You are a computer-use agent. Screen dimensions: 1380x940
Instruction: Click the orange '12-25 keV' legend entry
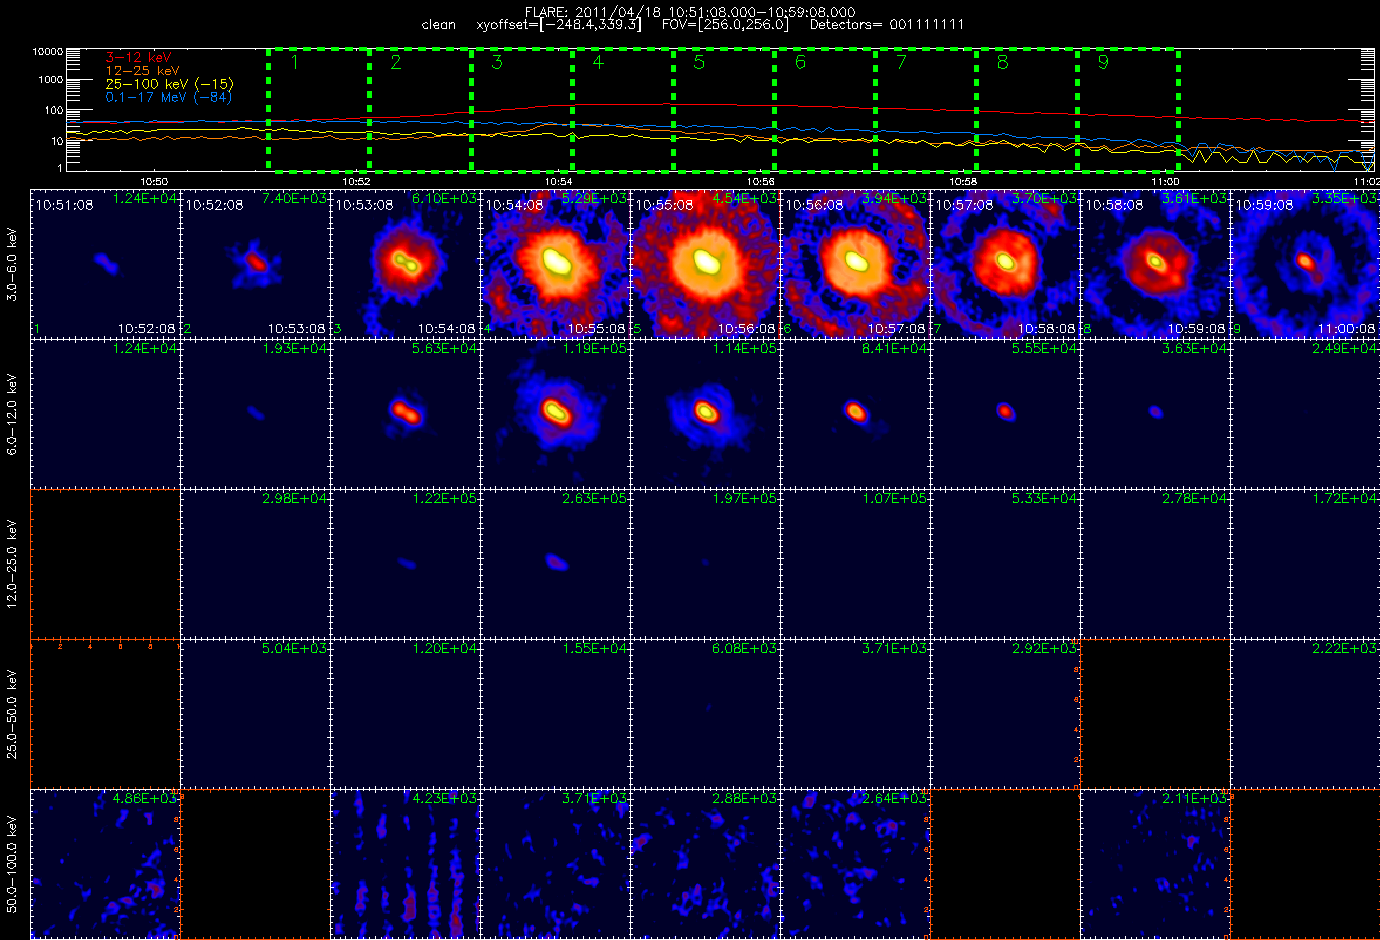[143, 71]
